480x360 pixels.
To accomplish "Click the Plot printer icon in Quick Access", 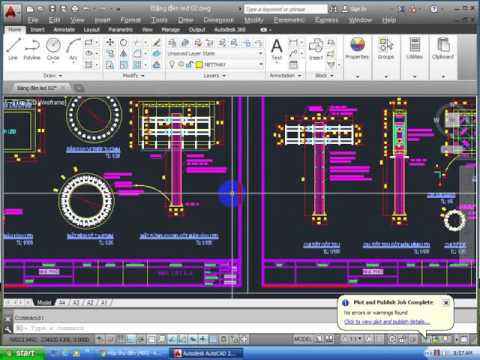I will (x=76, y=9).
